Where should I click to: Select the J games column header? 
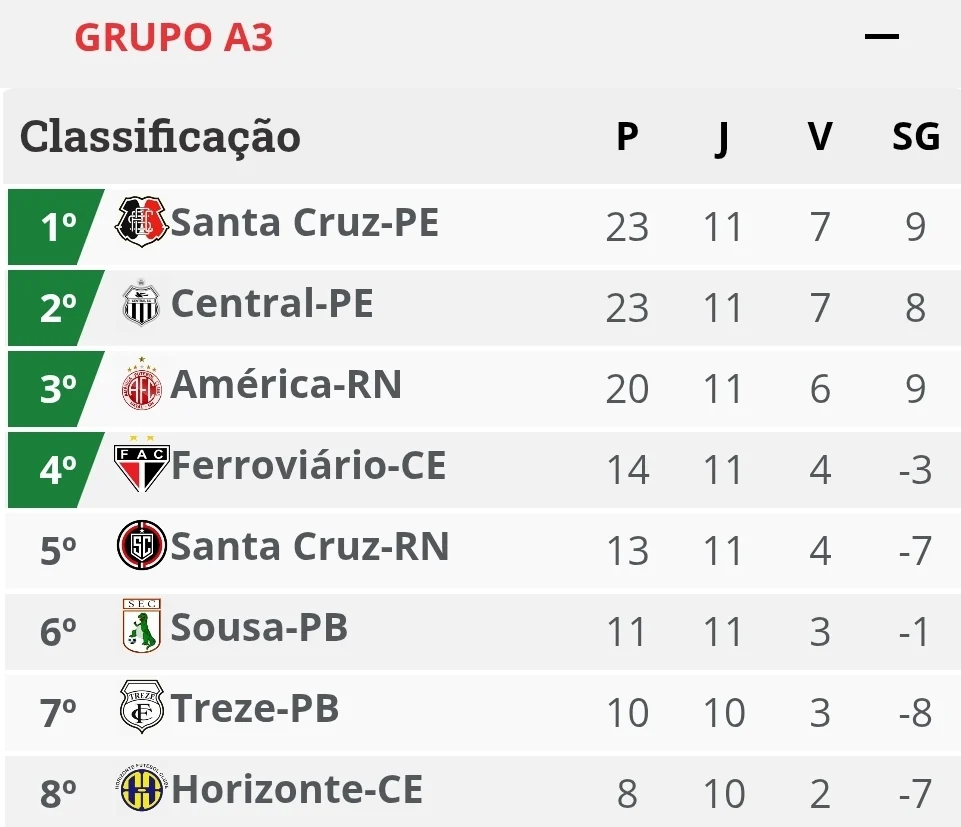(x=723, y=139)
